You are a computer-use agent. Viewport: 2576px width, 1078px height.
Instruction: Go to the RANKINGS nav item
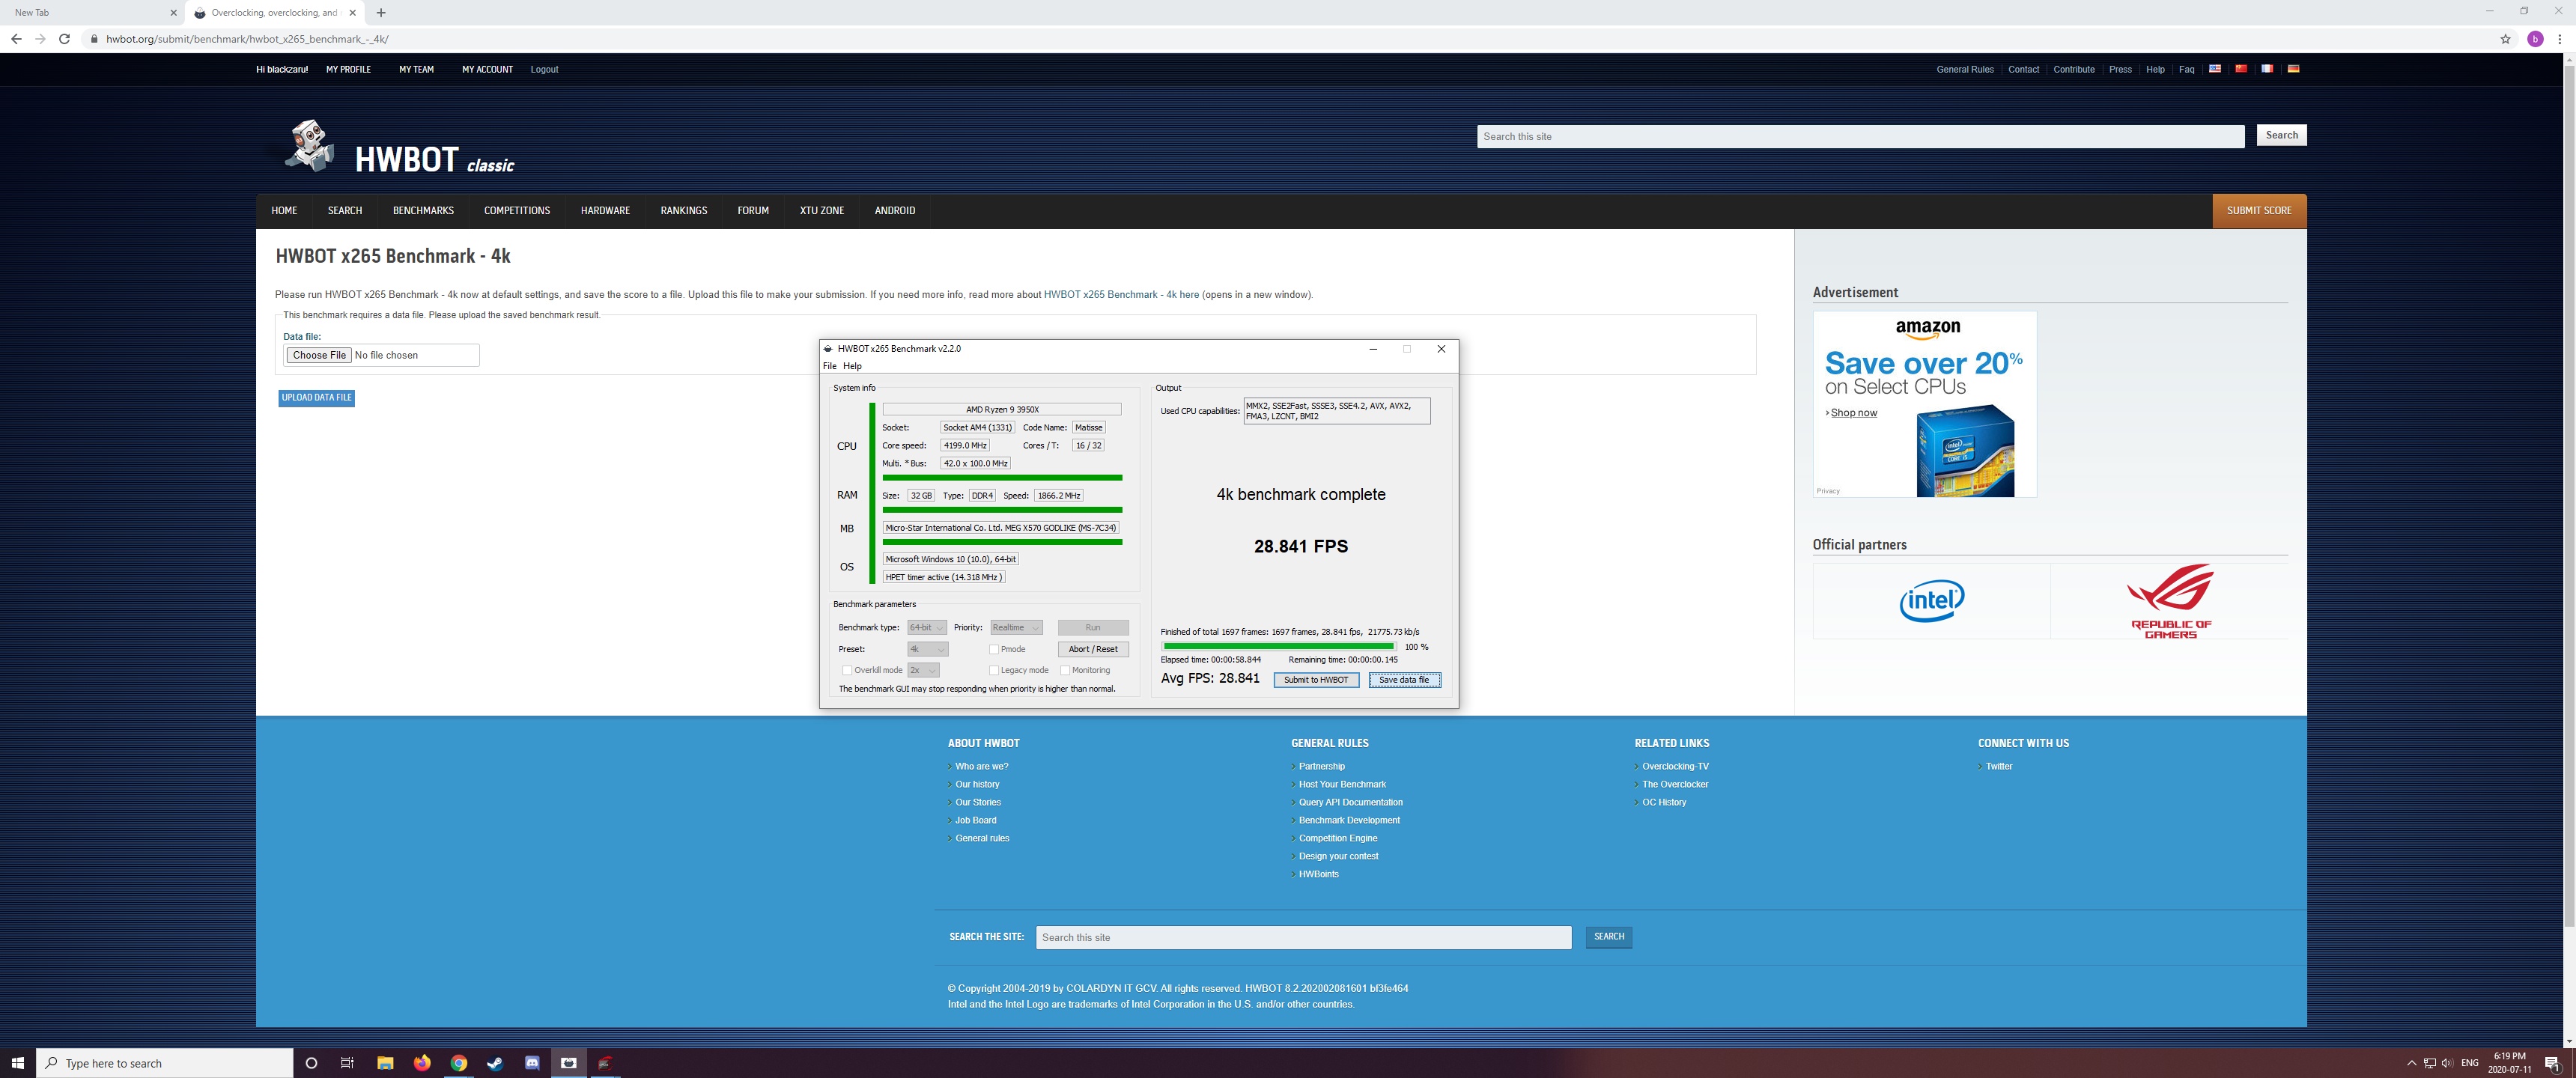tap(684, 211)
